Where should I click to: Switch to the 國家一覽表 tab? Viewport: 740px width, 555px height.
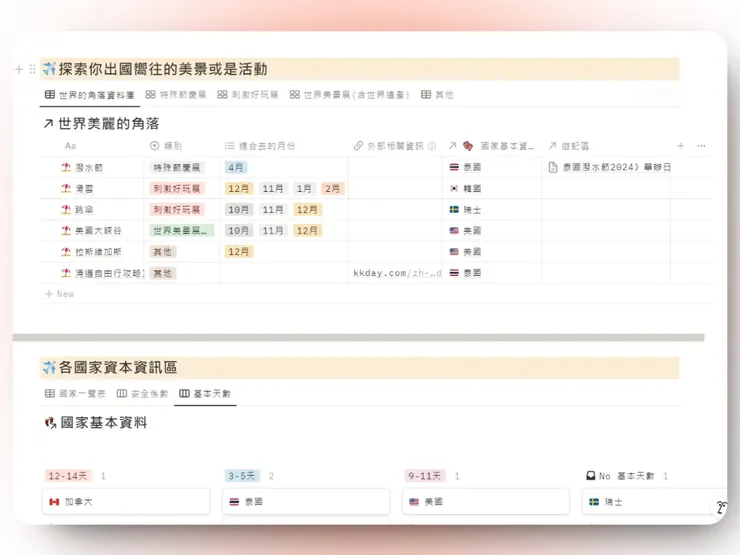click(75, 394)
